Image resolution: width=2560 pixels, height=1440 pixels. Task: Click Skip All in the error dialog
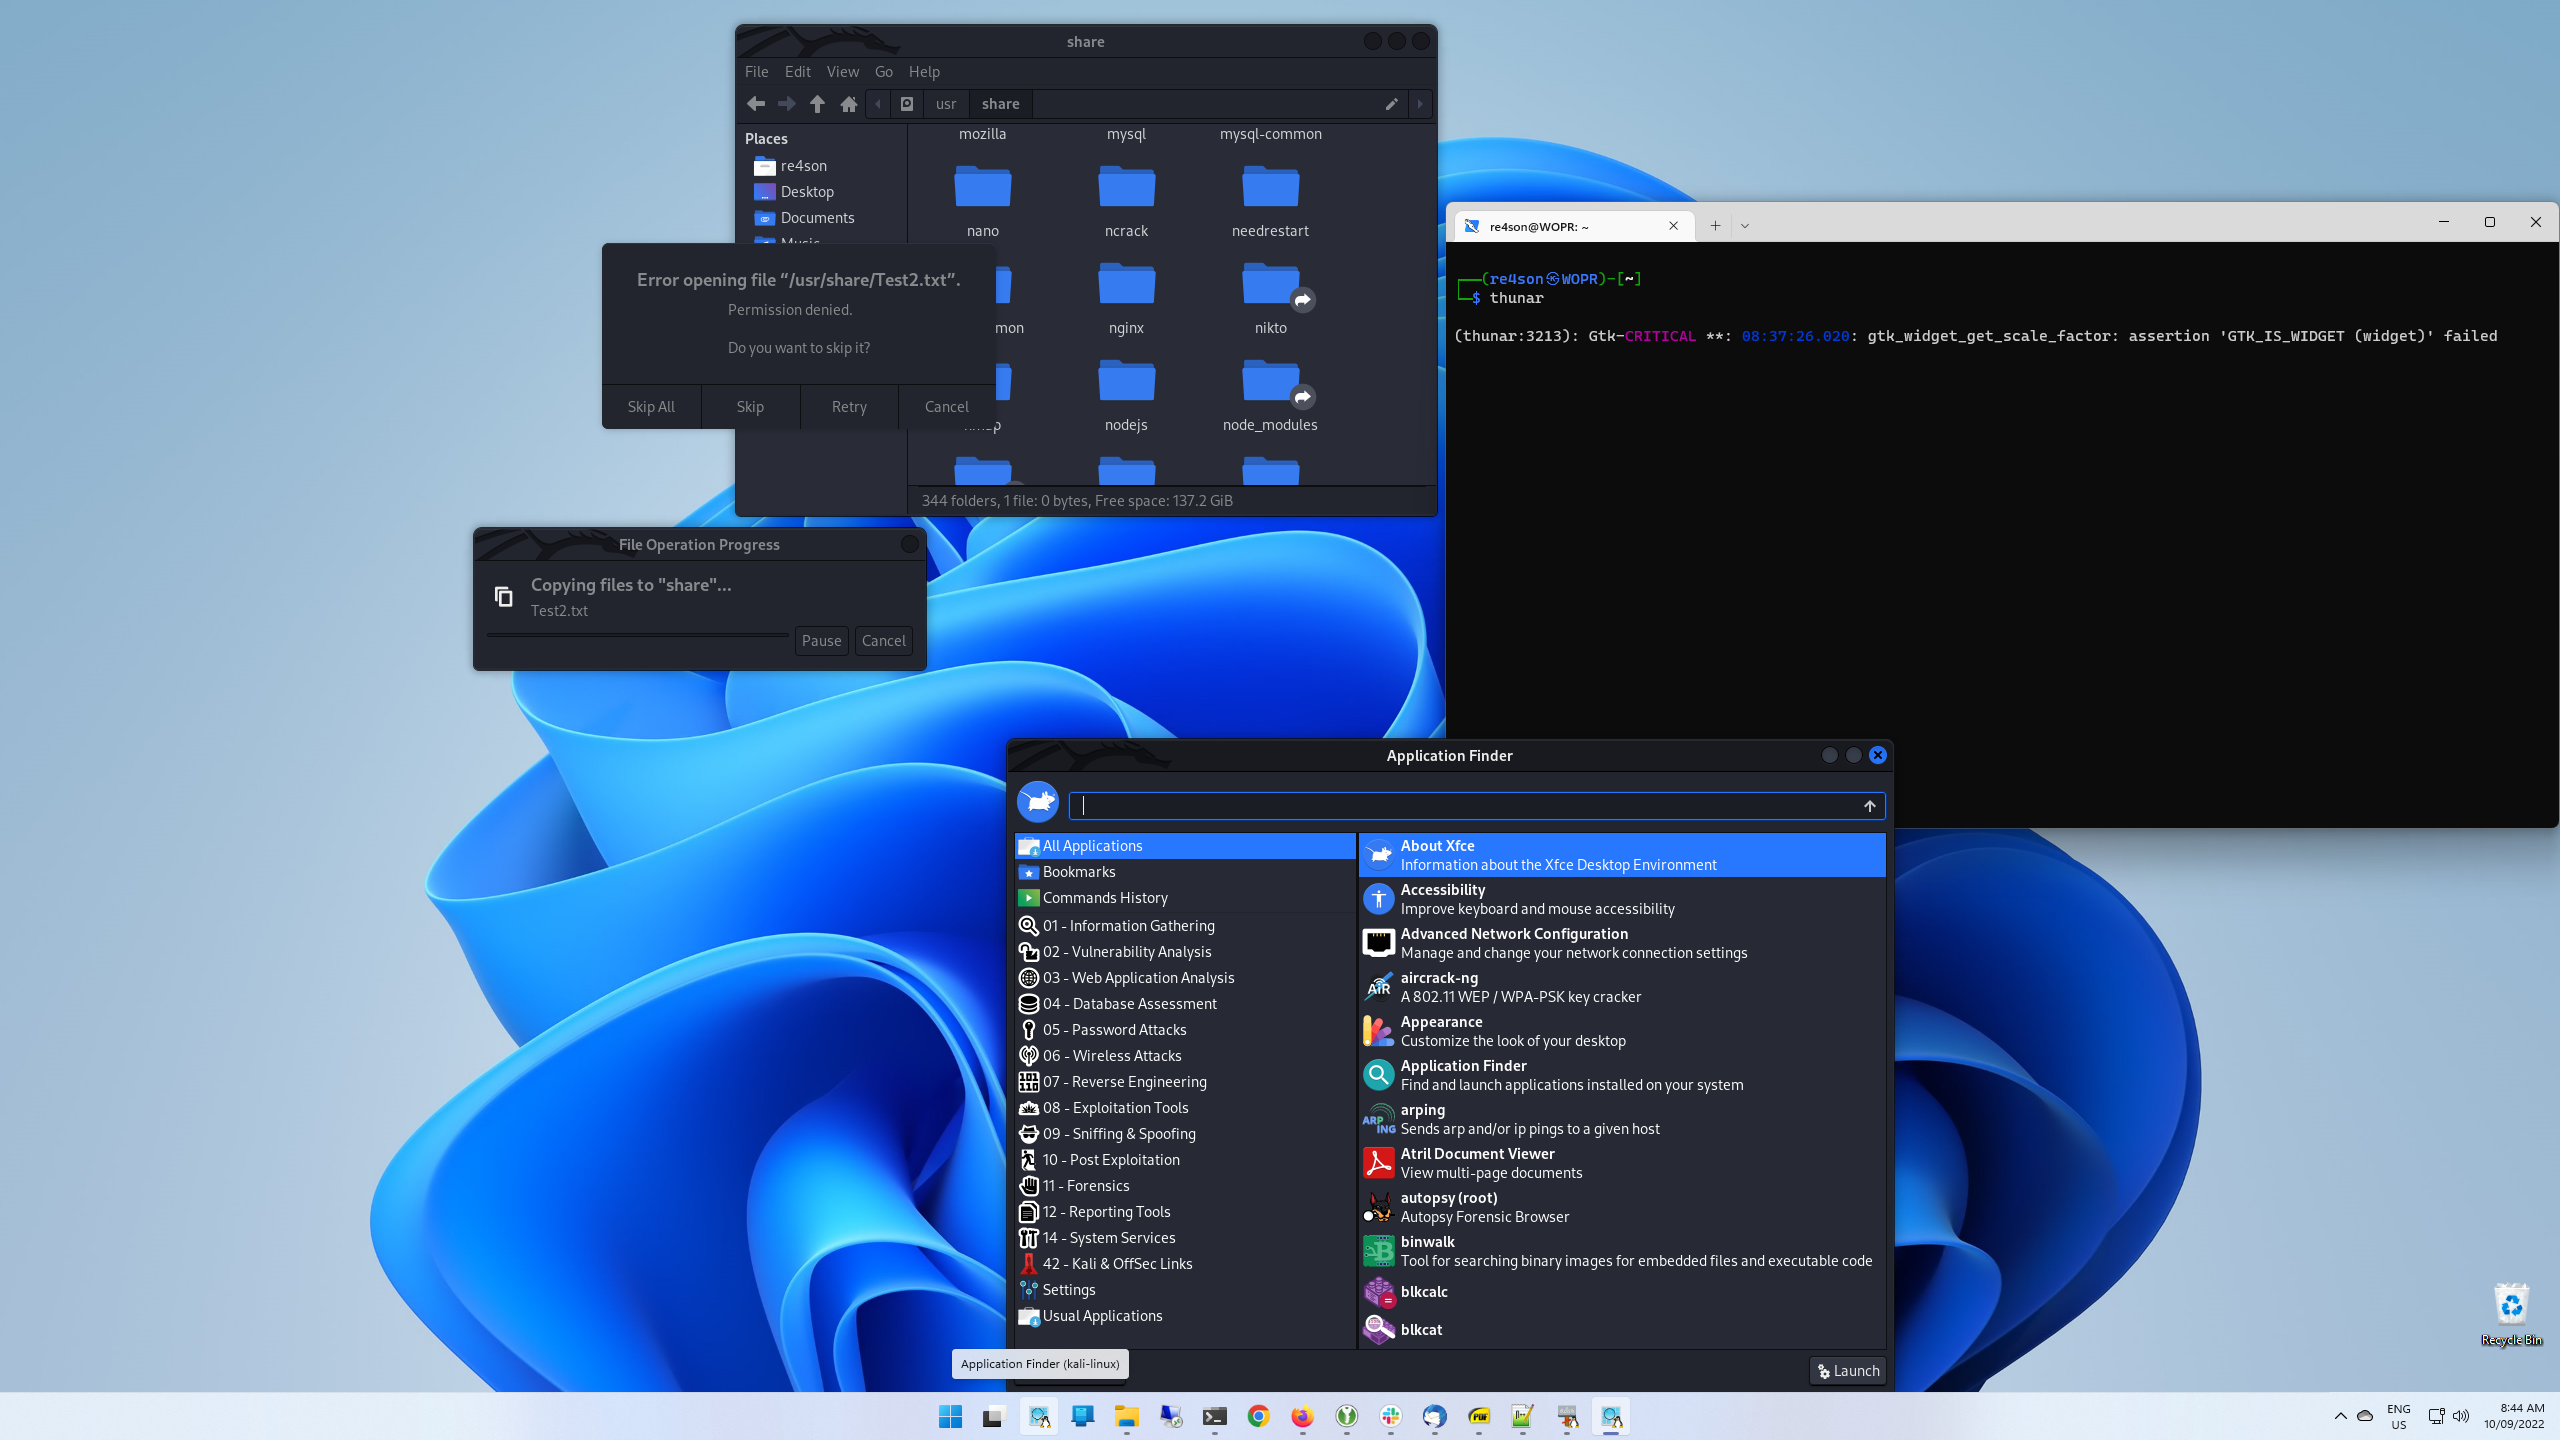tap(651, 407)
